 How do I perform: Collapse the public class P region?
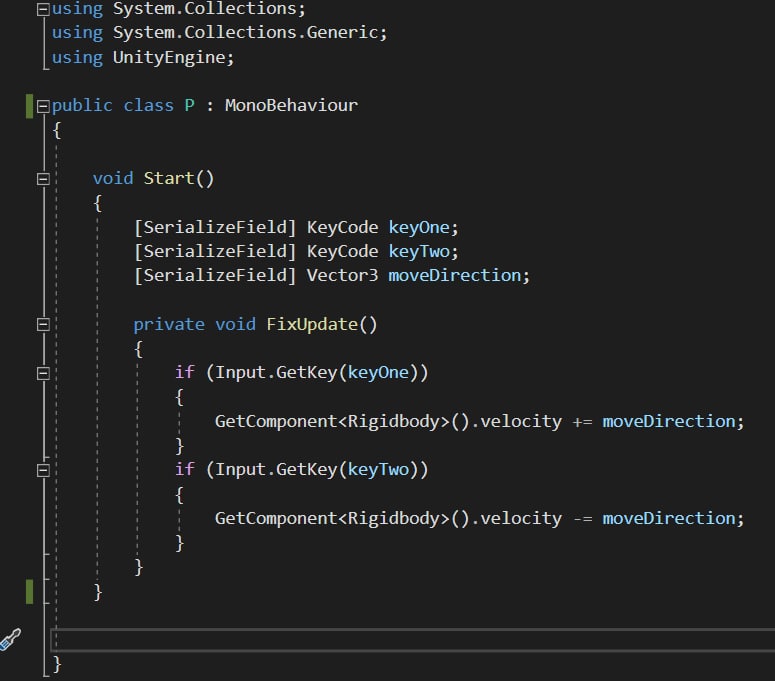tap(43, 106)
